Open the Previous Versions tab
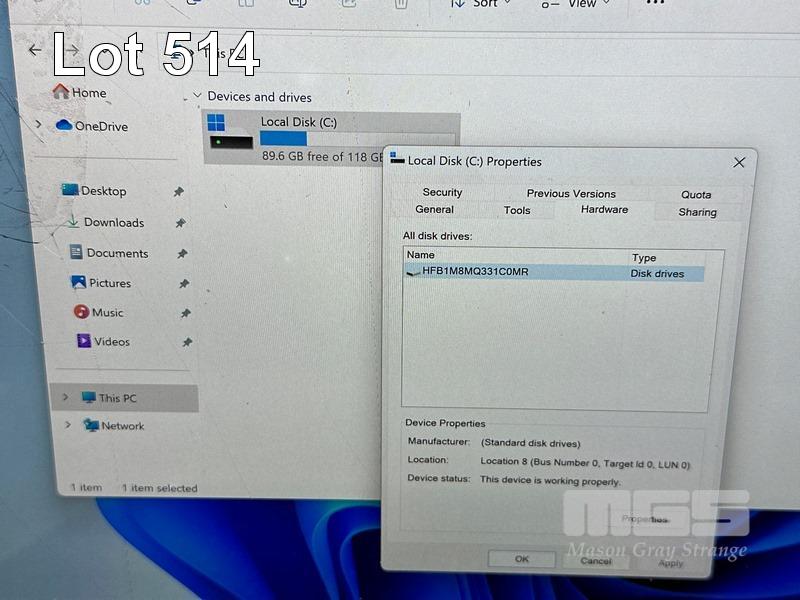 pyautogui.click(x=571, y=193)
